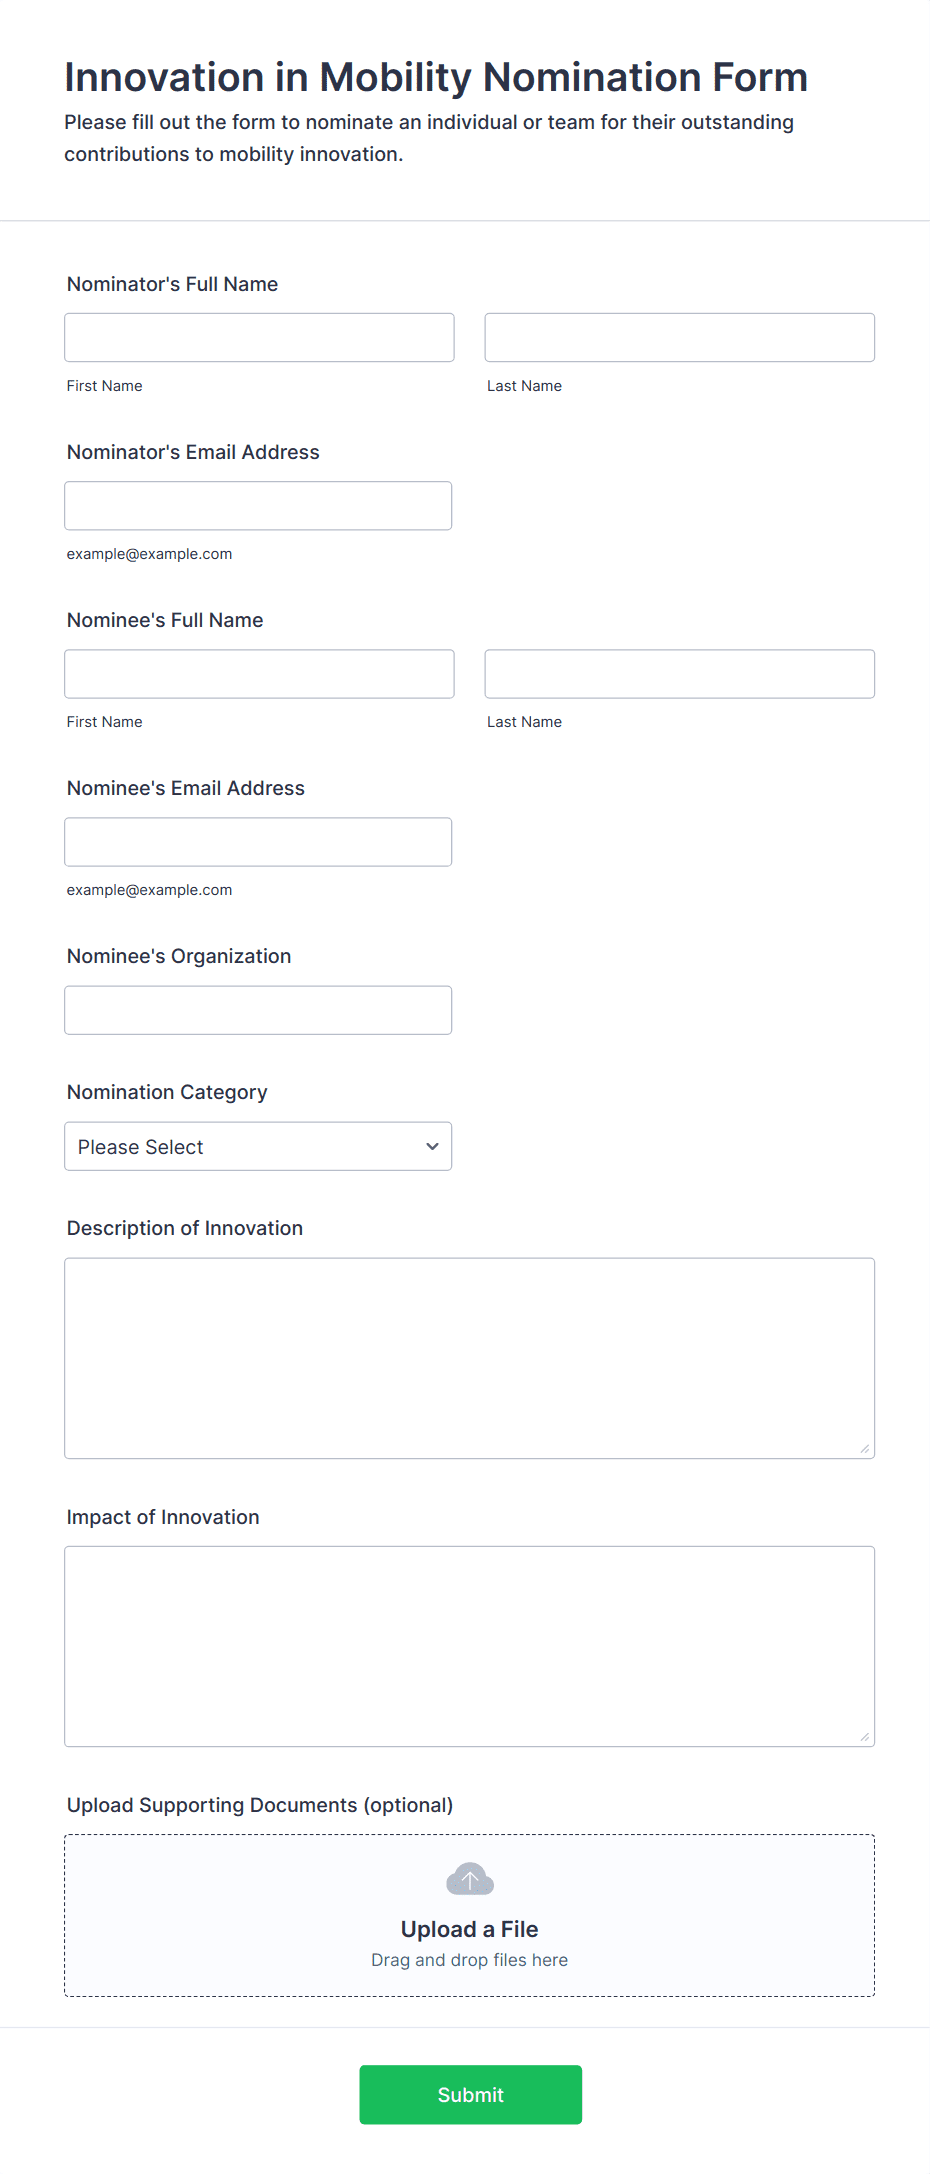
Task: Click the cloud upload icon
Action: coord(469,1879)
